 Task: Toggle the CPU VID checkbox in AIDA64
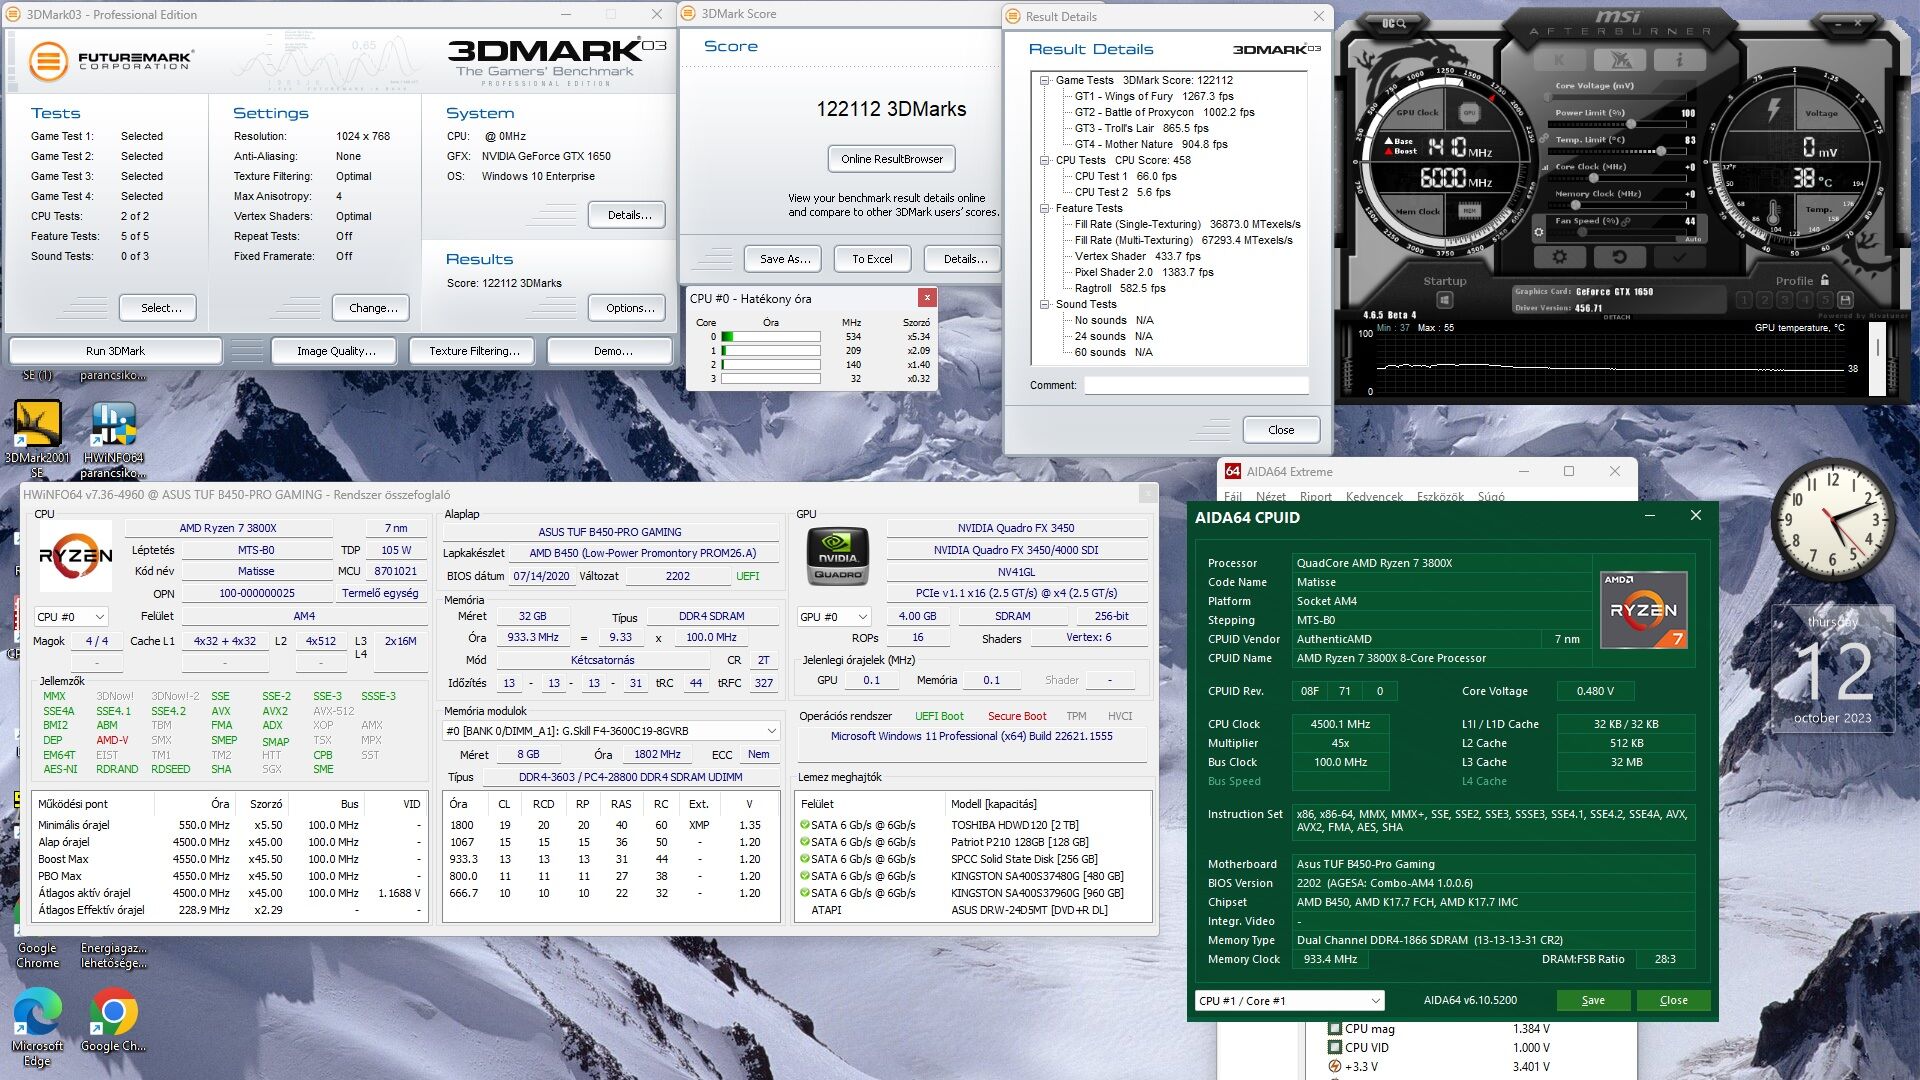click(1334, 1047)
